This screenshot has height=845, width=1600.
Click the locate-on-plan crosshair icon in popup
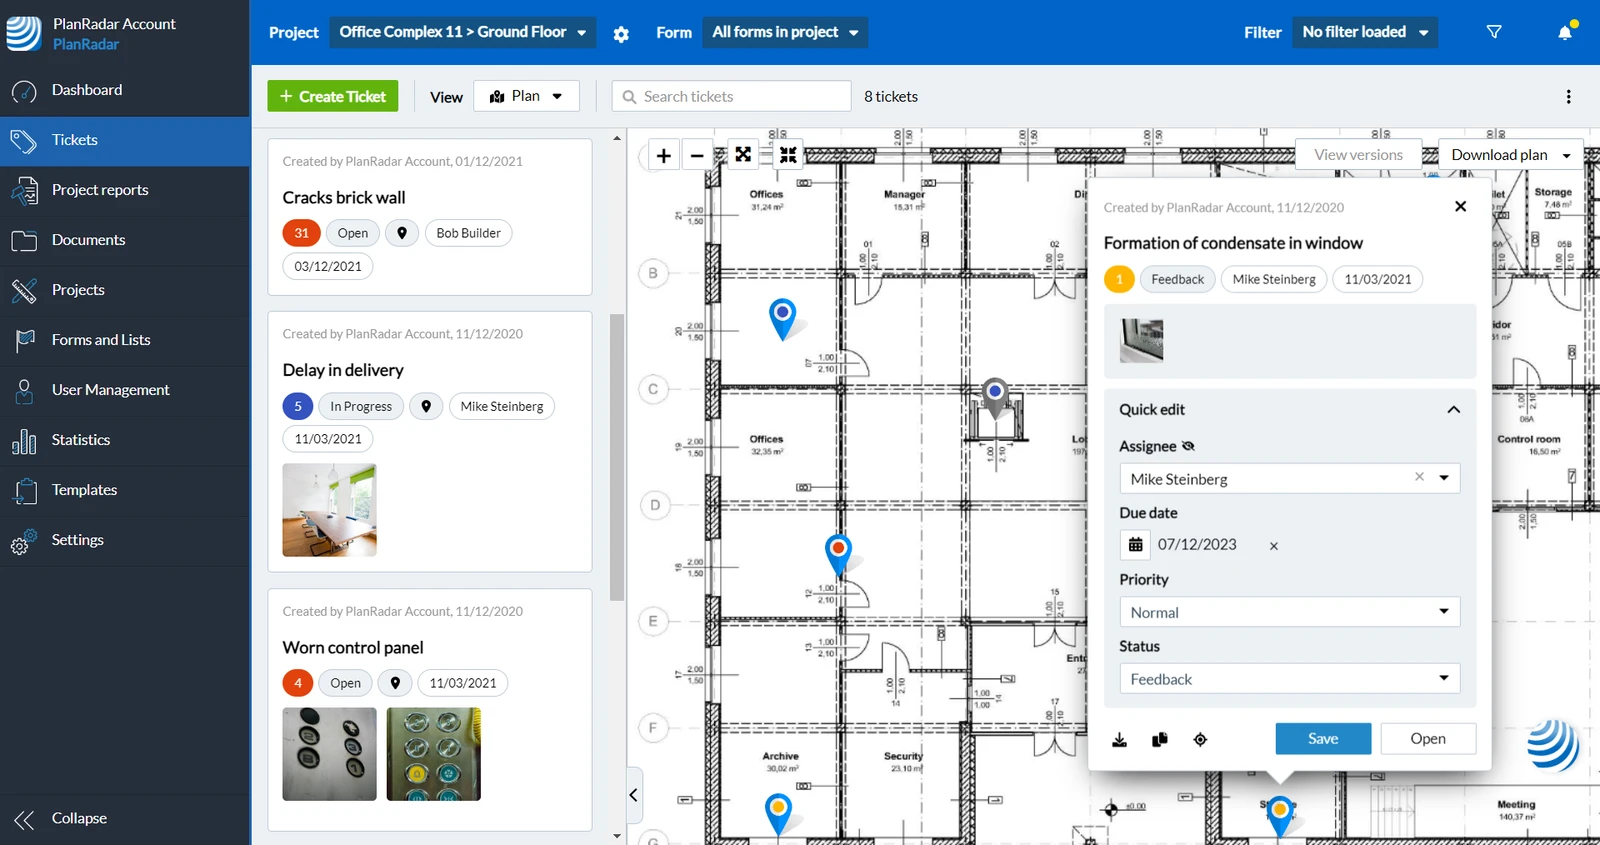tap(1200, 739)
